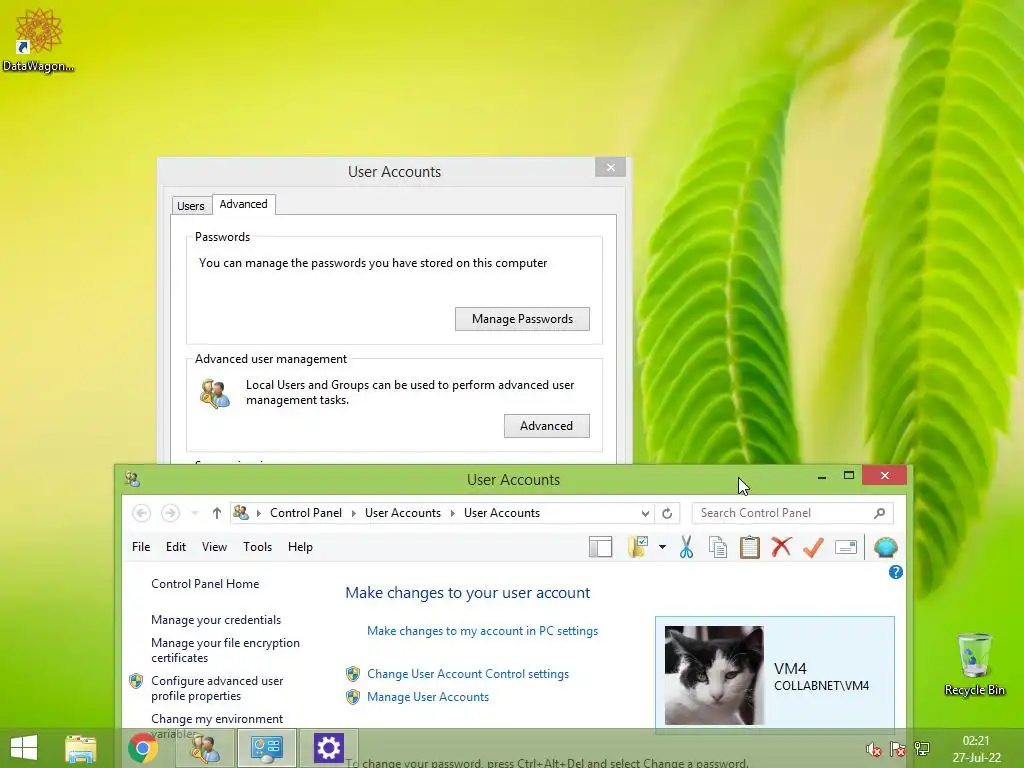
Task: Expand the address bar history dropdown
Action: [645, 513]
